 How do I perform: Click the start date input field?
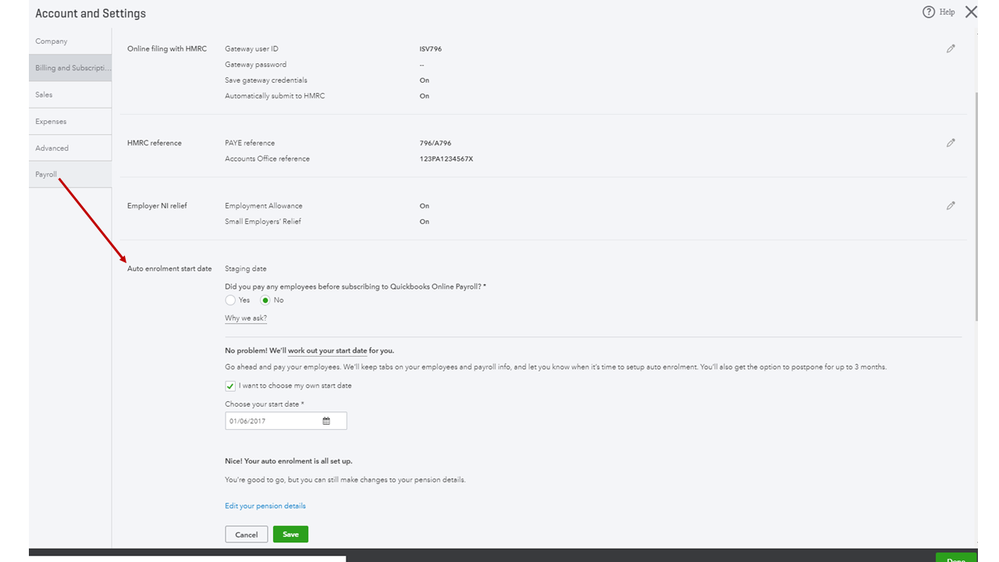pos(272,421)
